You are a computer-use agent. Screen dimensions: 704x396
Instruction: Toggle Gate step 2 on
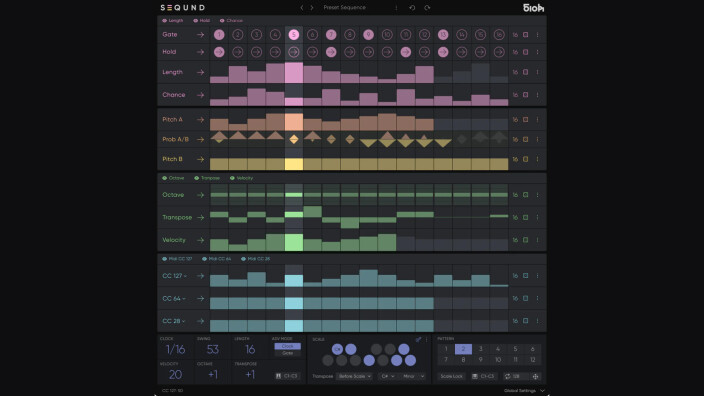pyautogui.click(x=238, y=35)
